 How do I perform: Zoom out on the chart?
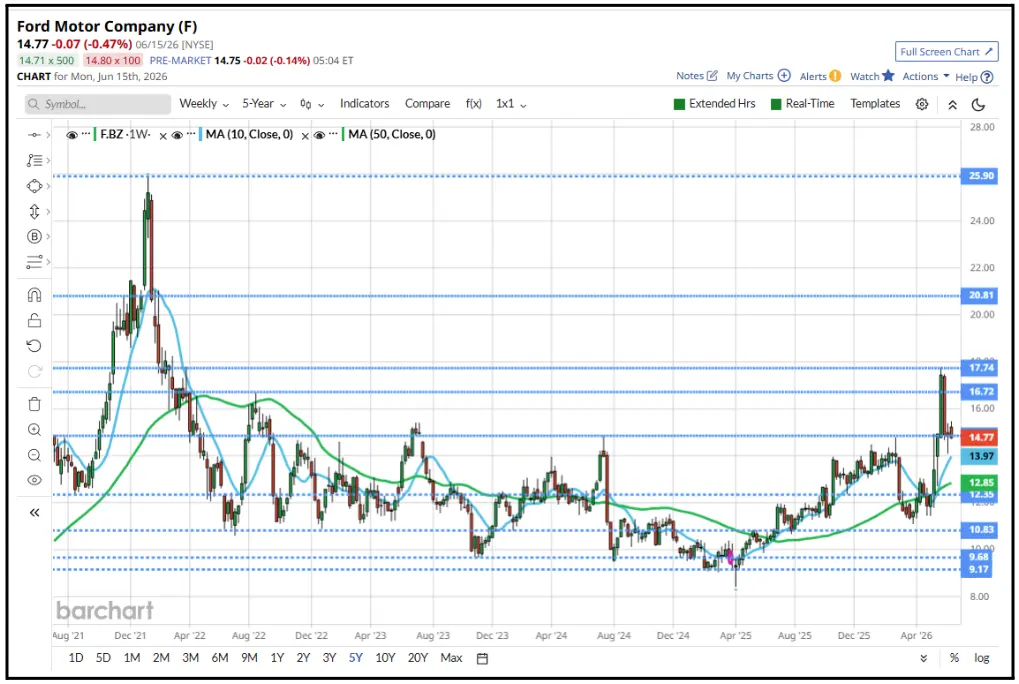pyautogui.click(x=34, y=455)
